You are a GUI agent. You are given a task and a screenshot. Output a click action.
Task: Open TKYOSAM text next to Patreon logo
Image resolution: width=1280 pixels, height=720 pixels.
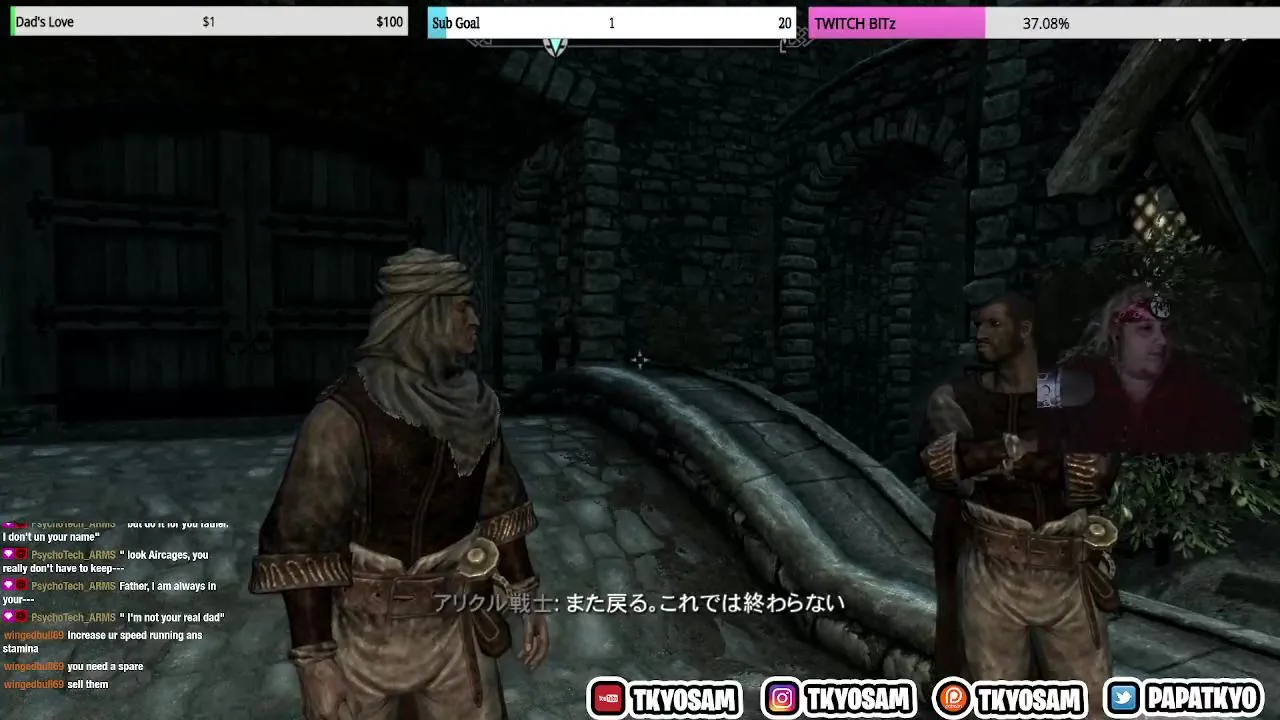1030,699
